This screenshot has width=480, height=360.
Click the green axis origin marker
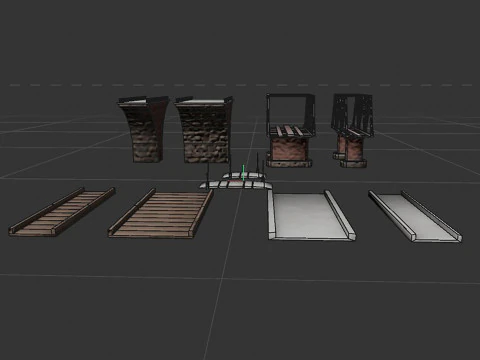244,173
